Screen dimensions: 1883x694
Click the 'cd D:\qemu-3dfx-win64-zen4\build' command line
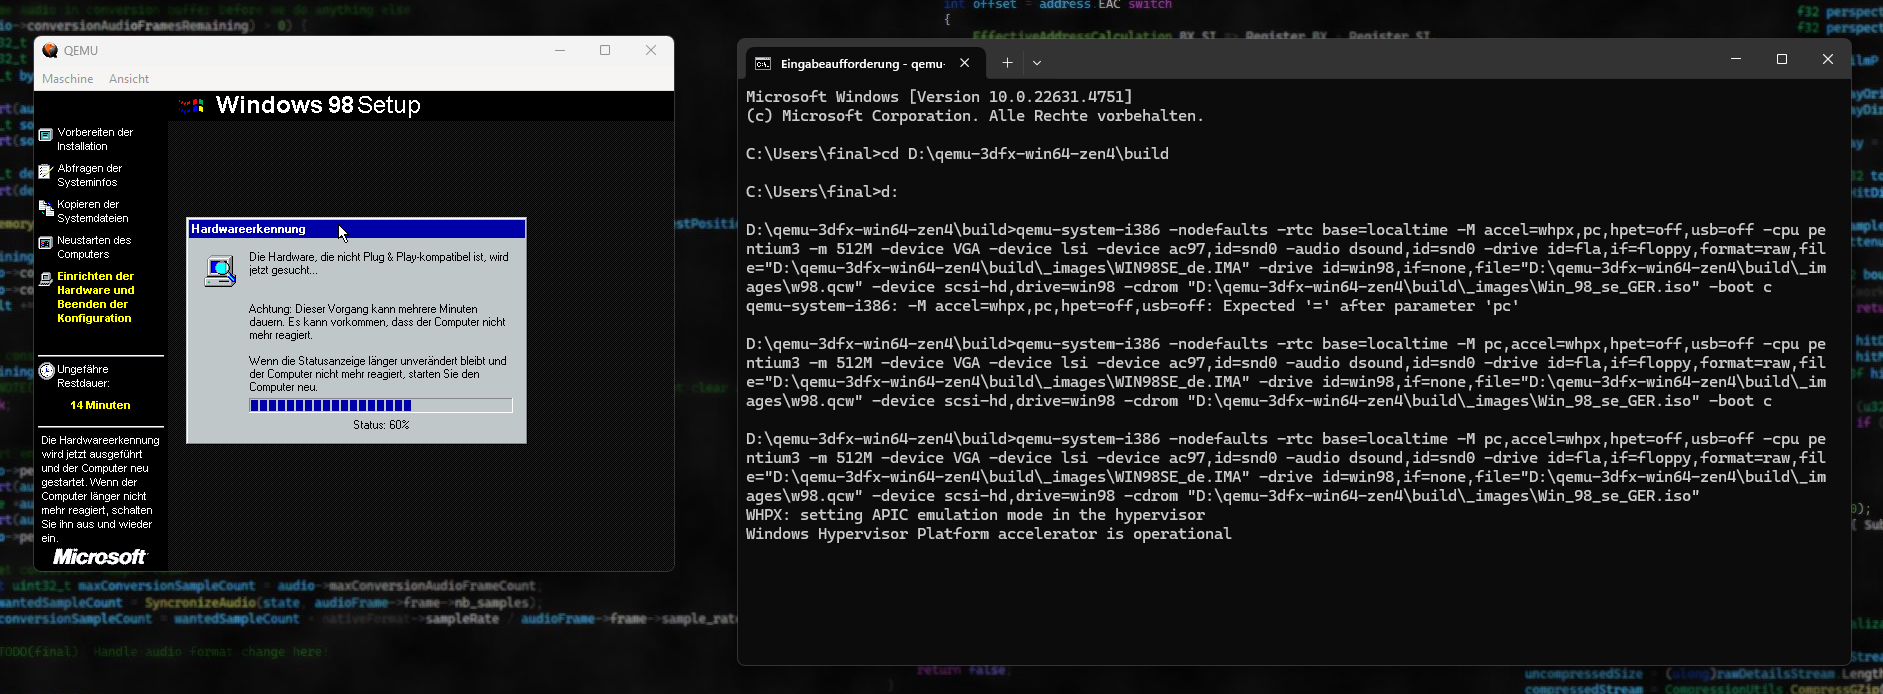coord(957,154)
